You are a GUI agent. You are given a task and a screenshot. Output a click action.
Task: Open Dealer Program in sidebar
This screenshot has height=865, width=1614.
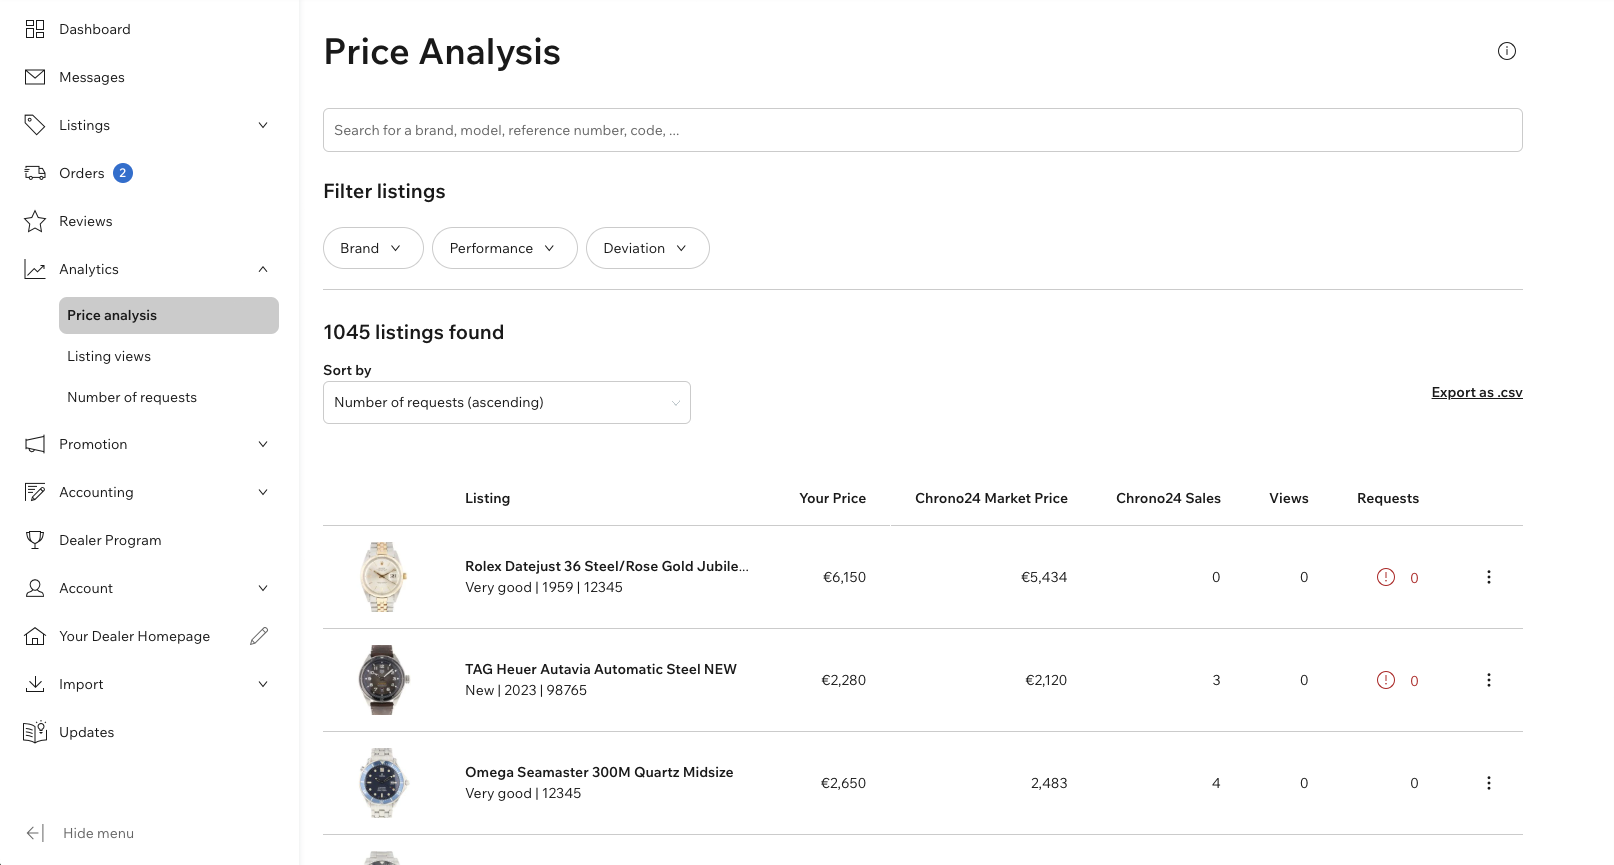pyautogui.click(x=110, y=540)
